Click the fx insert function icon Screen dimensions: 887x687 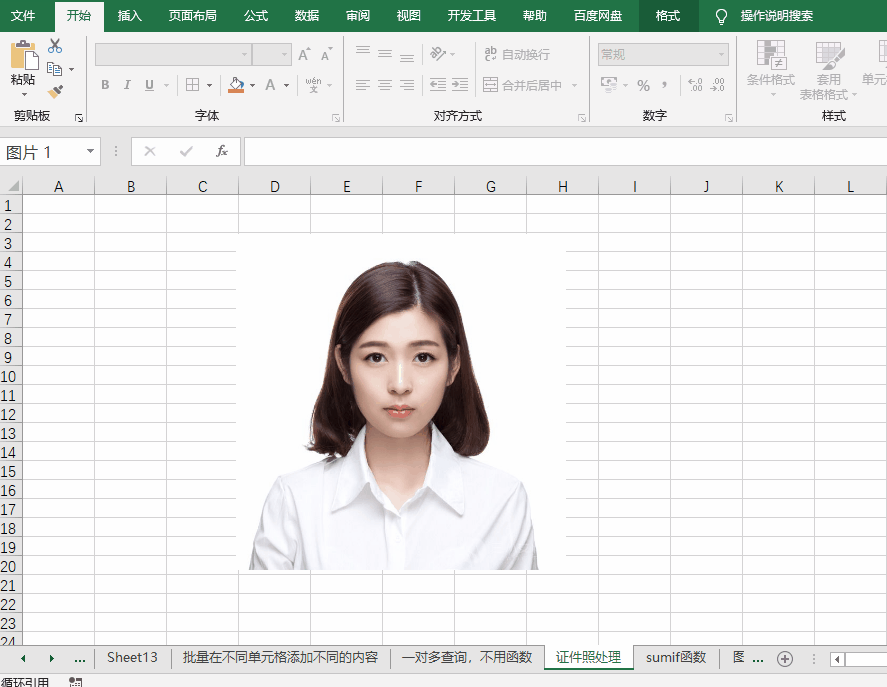(x=222, y=151)
